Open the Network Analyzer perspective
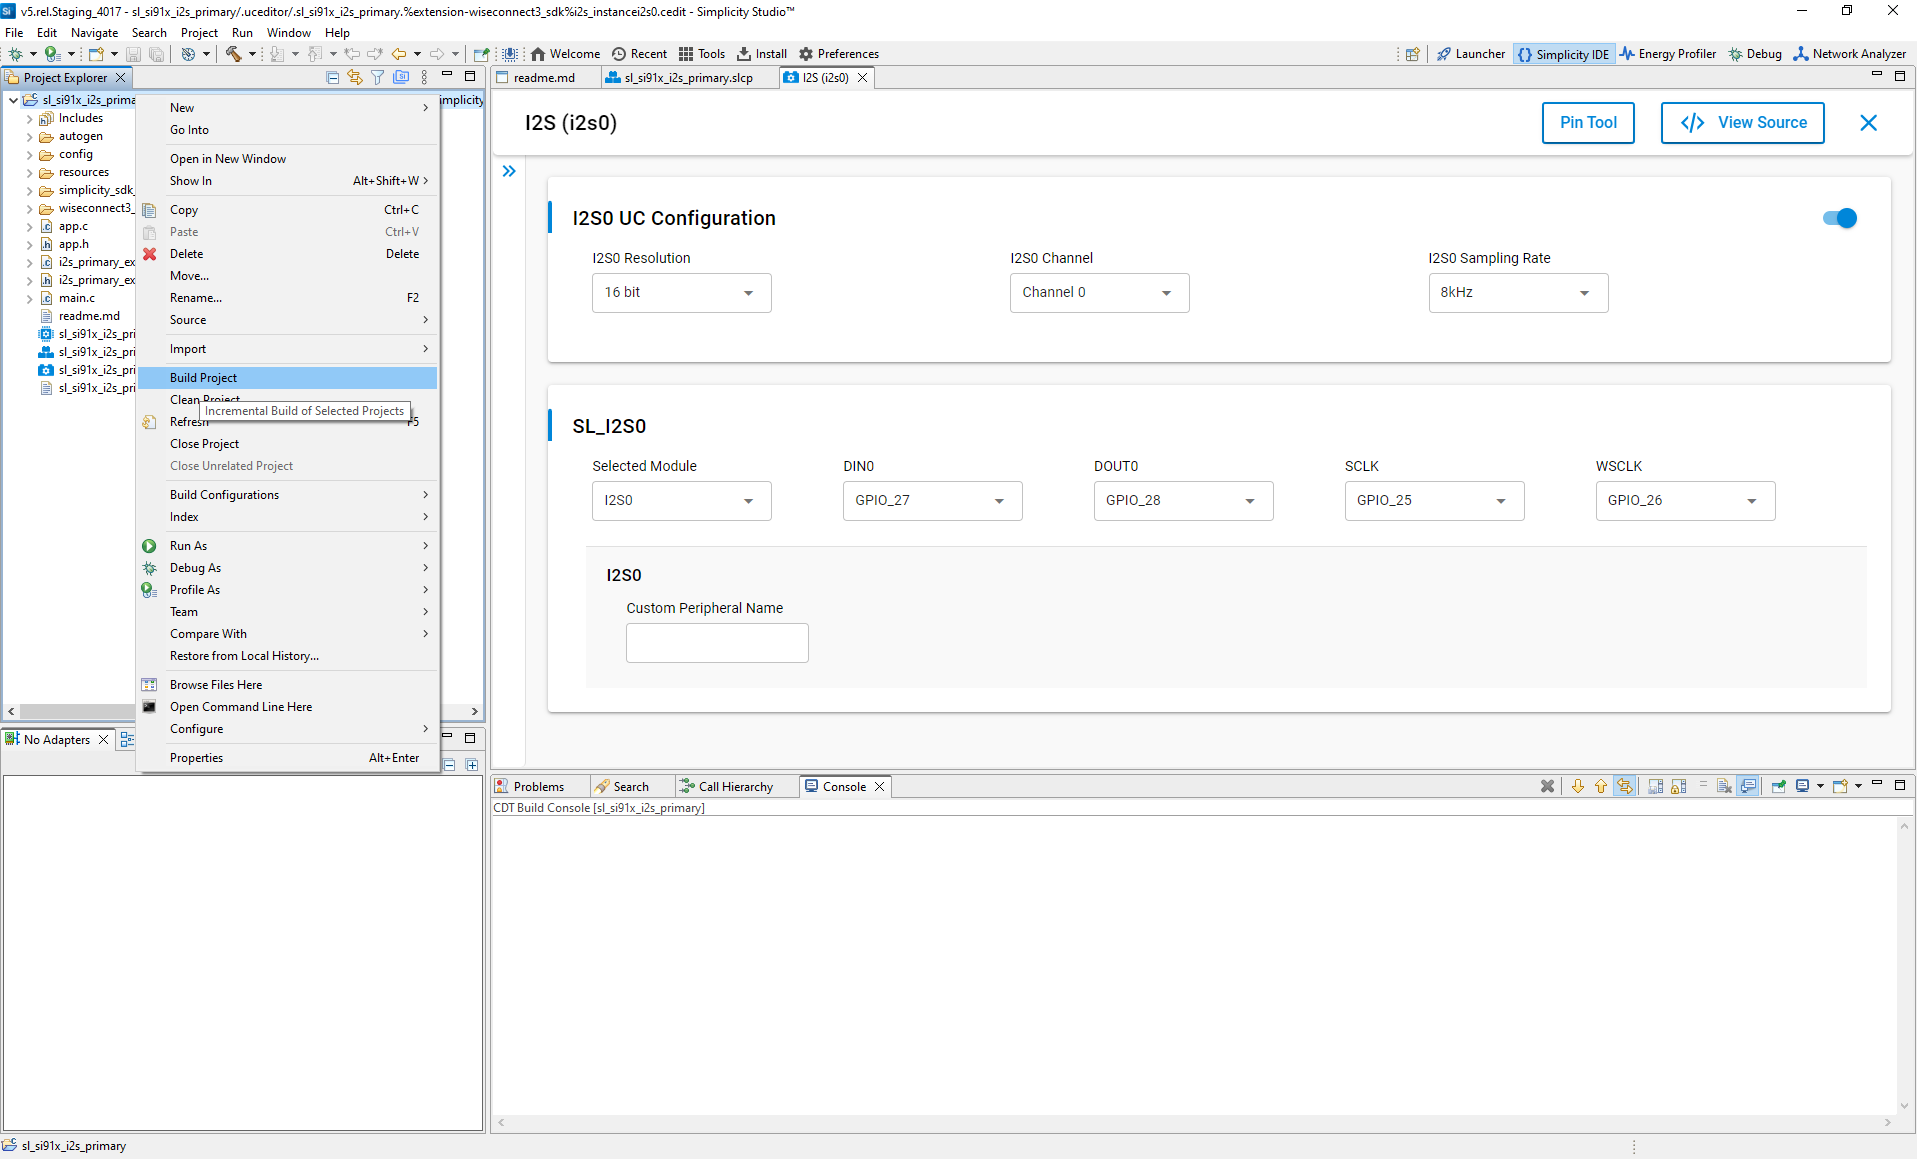Image resolution: width=1917 pixels, height=1159 pixels. coord(1850,54)
